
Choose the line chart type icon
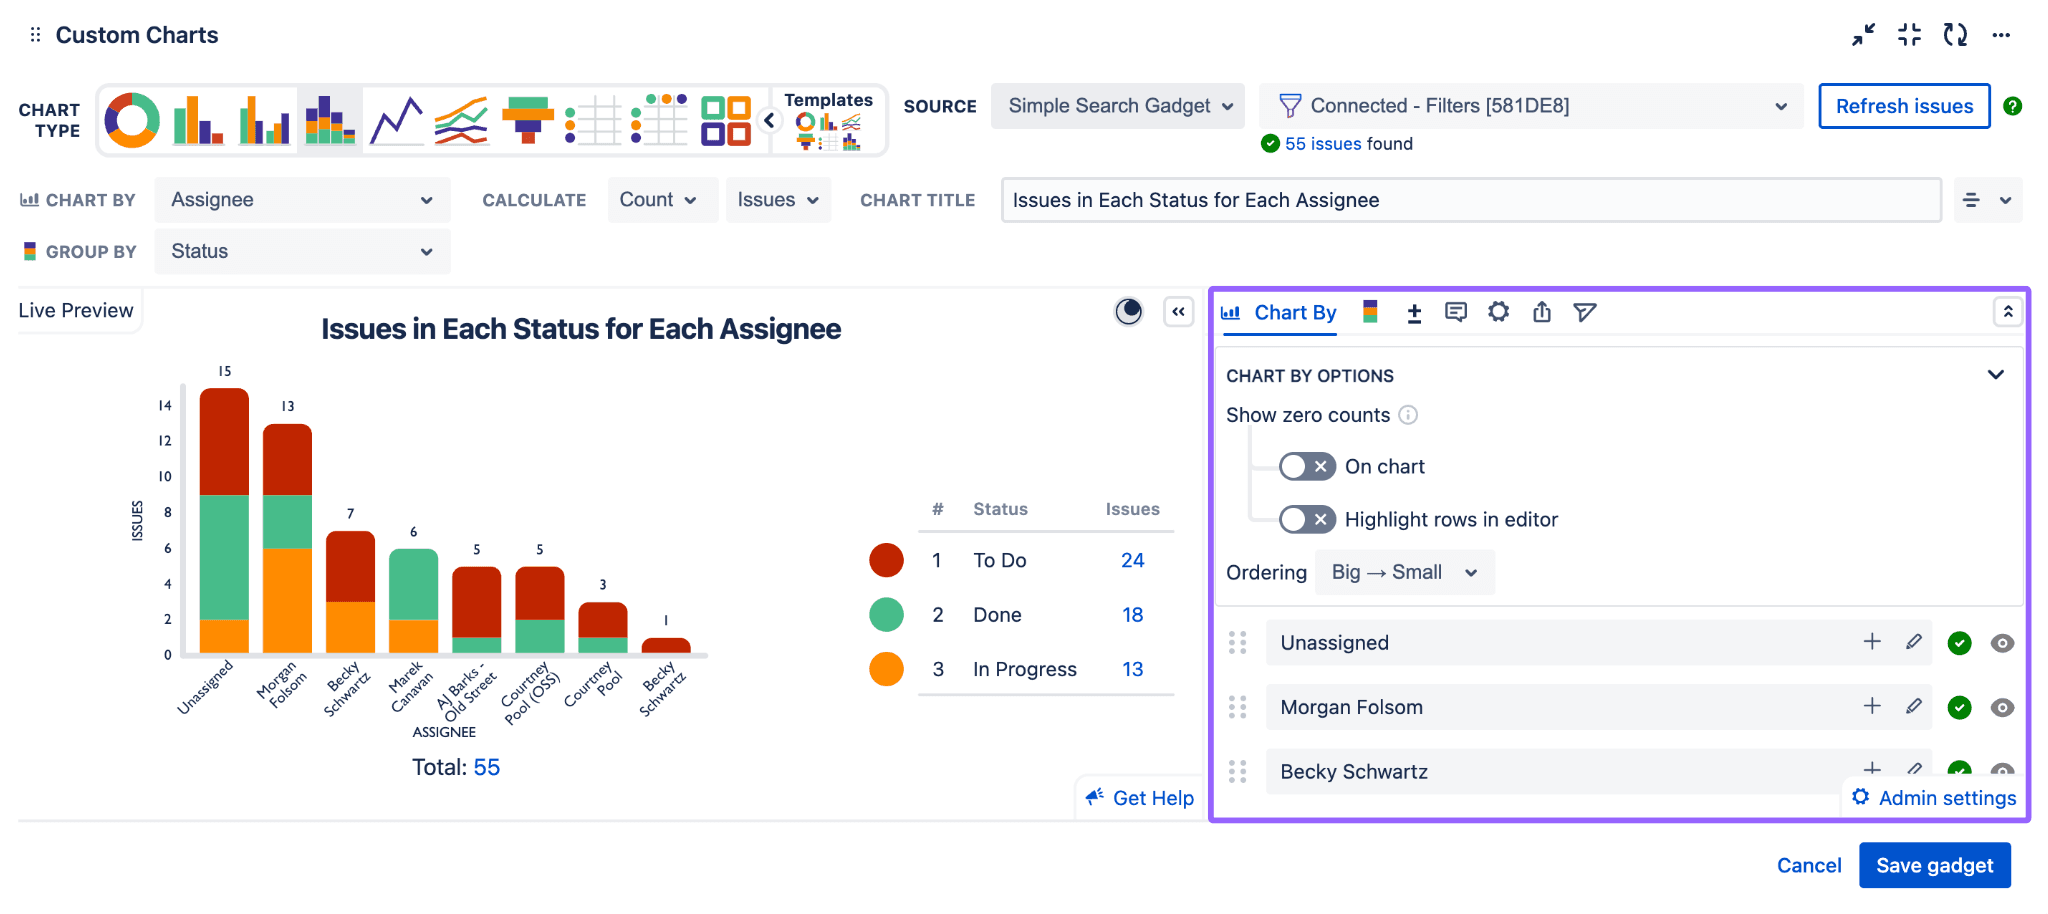[396, 121]
